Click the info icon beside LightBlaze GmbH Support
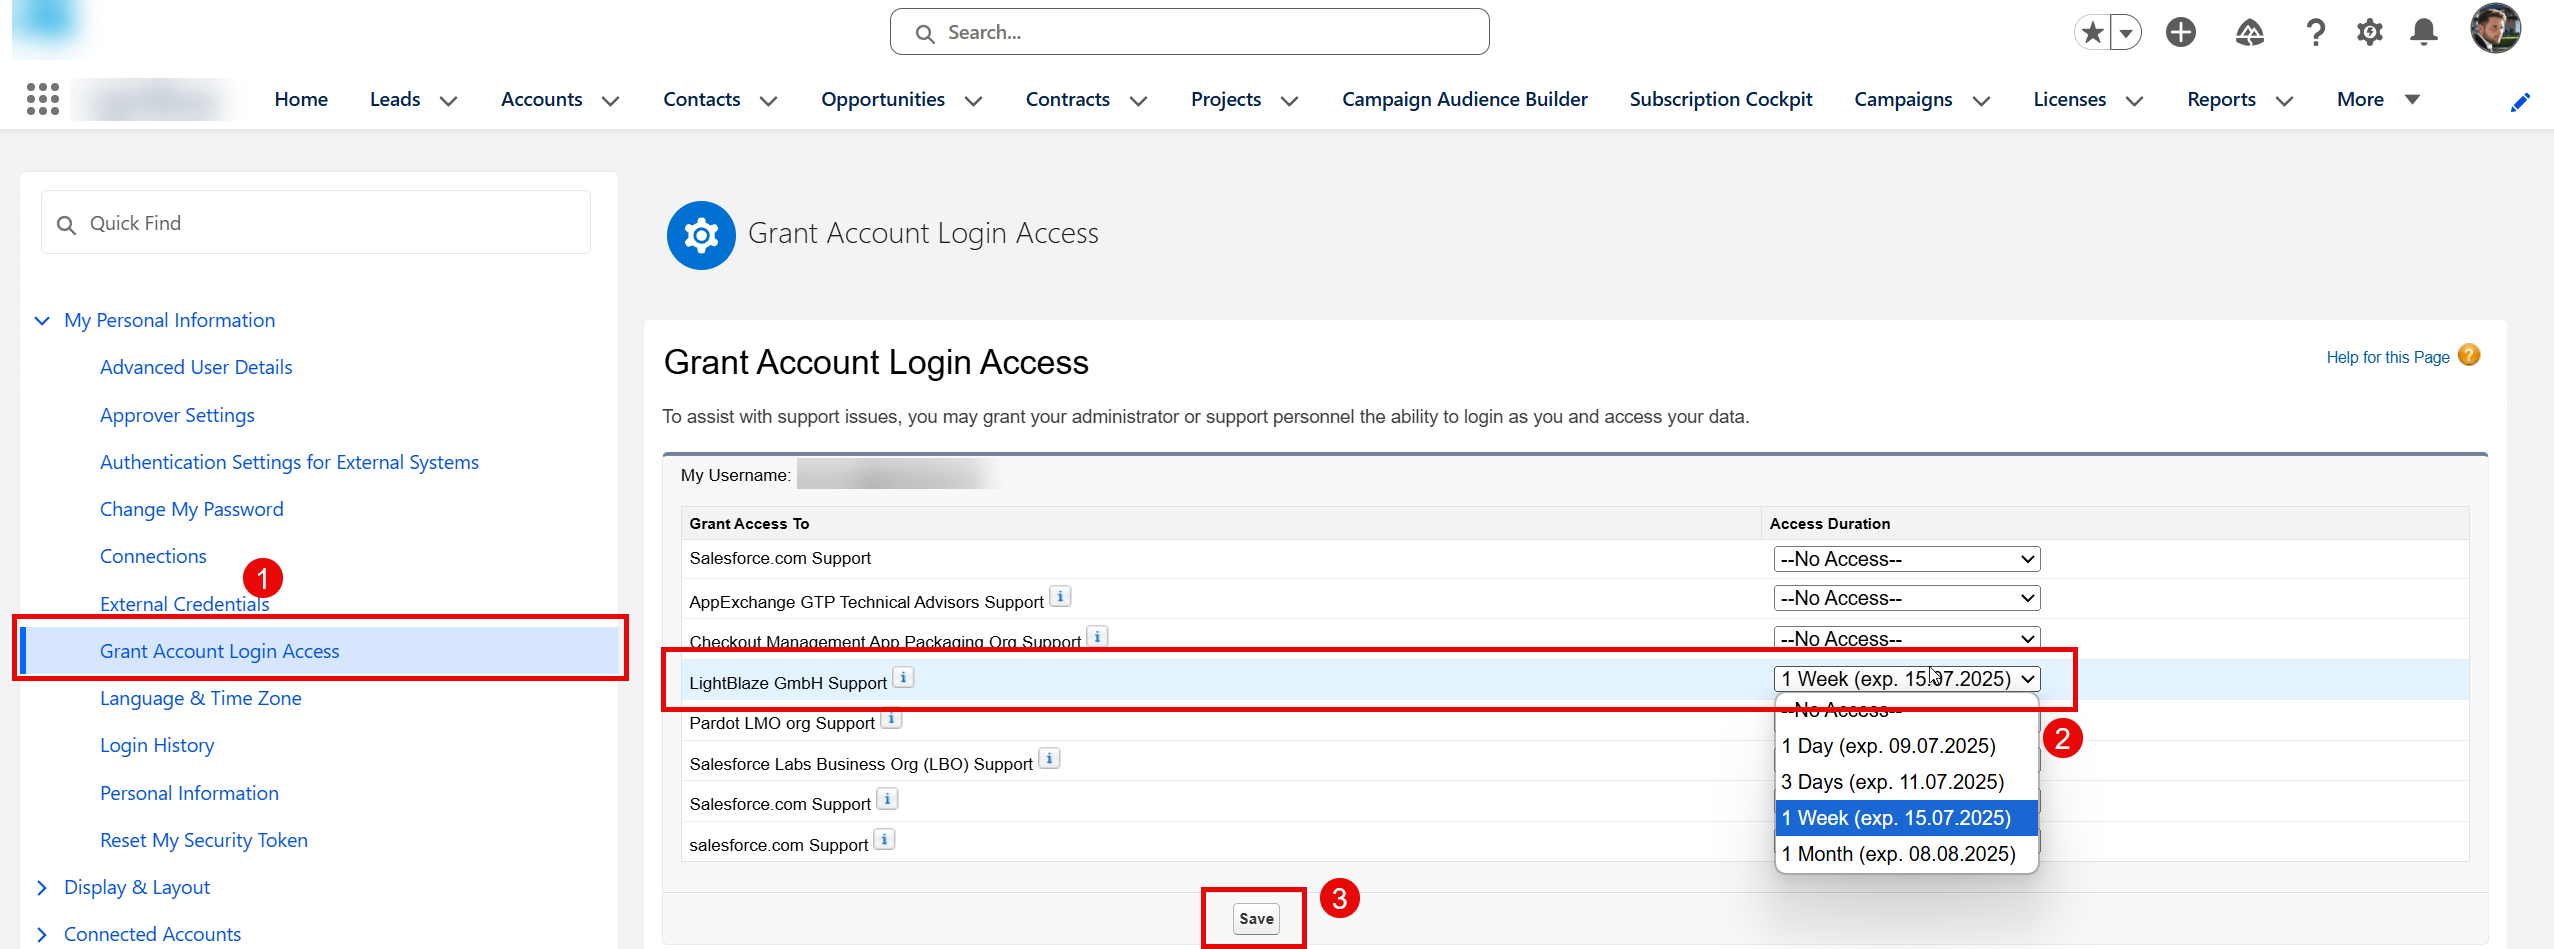The image size is (2554, 949). click(x=903, y=678)
